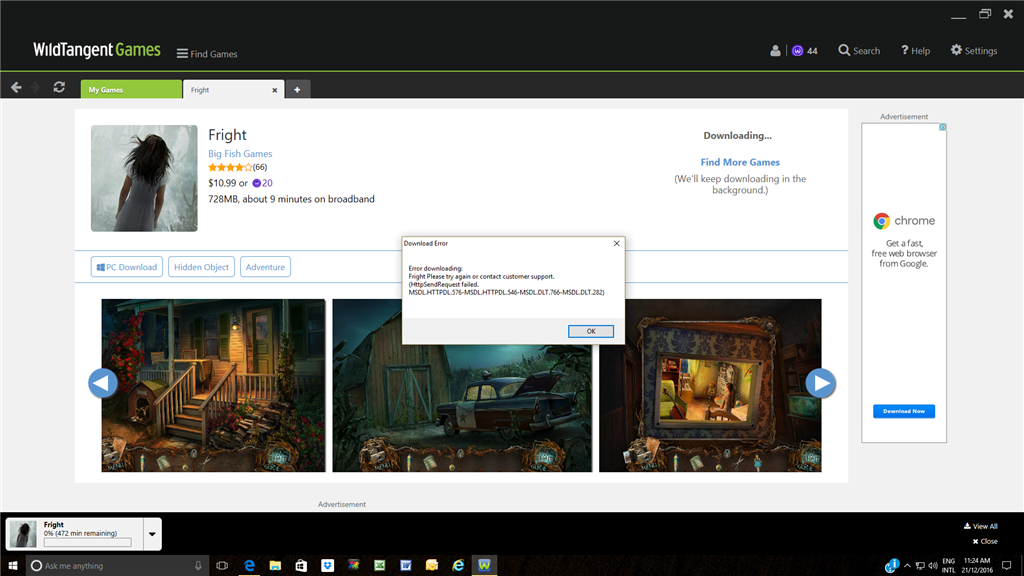Open the Find Games hamburger menu
The image size is (1024, 576).
[x=206, y=54]
